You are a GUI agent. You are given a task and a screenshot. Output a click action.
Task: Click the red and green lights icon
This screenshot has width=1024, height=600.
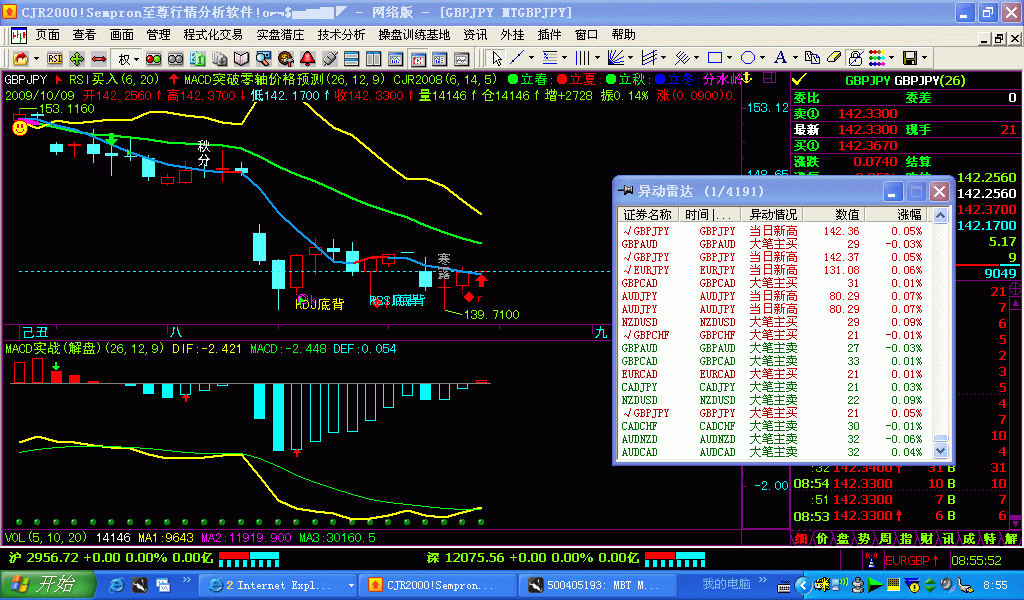tap(153, 59)
